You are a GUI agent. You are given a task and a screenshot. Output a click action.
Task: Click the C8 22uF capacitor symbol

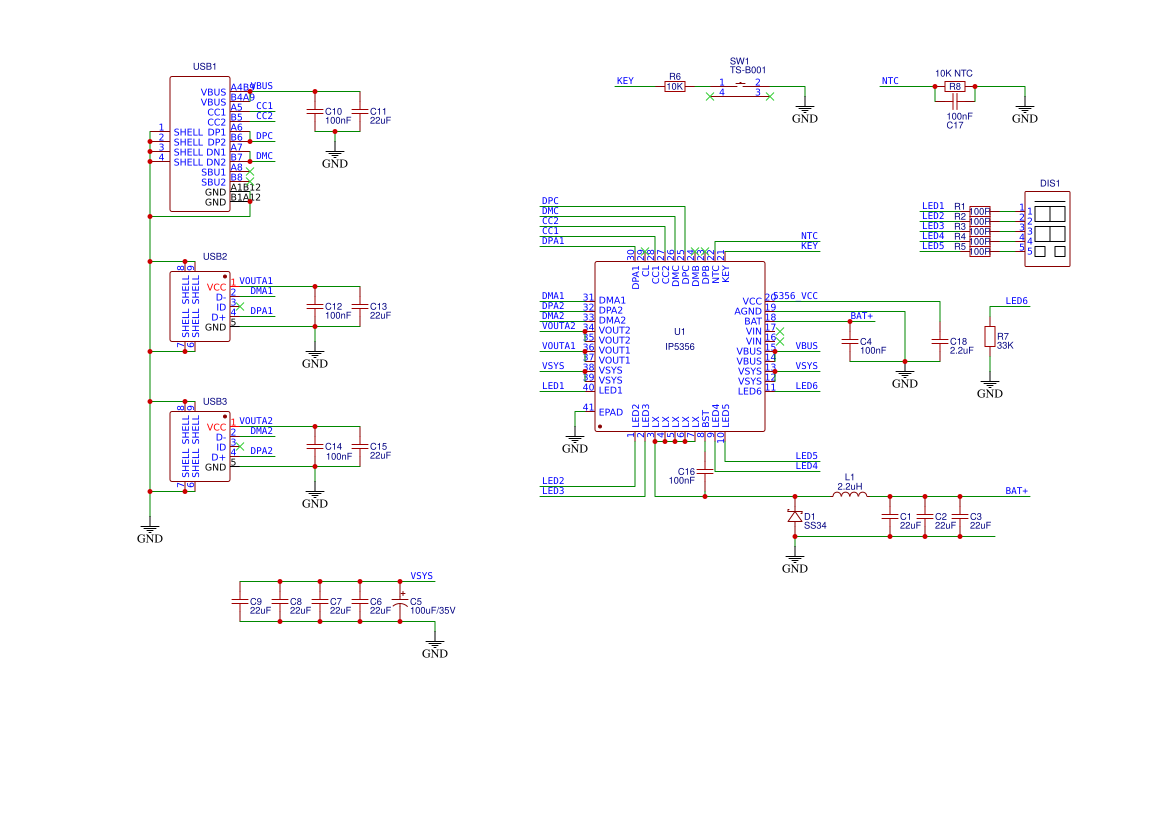(280, 601)
